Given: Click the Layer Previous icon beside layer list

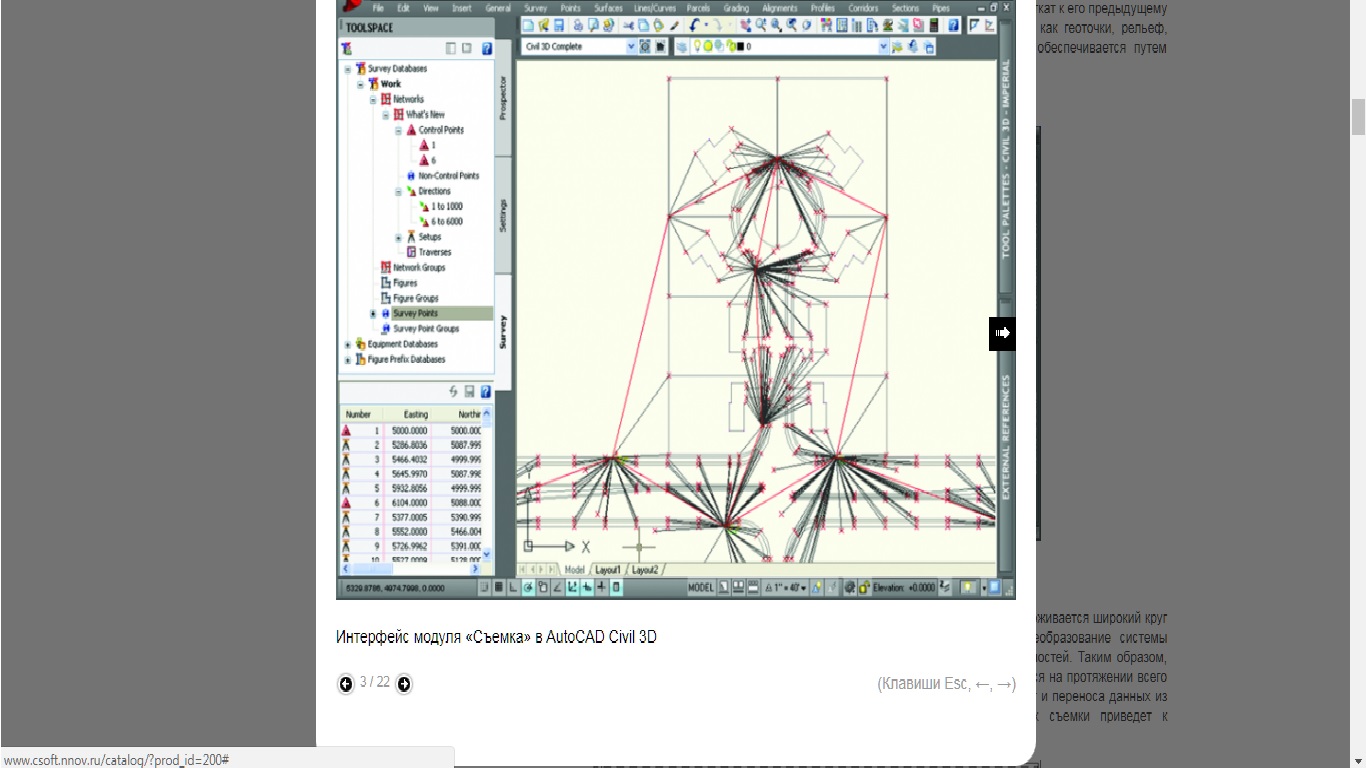Looking at the screenshot, I should (x=912, y=46).
